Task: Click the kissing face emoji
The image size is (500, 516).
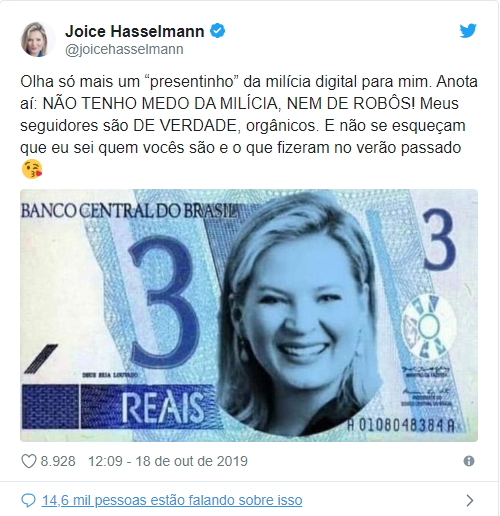Action: coord(32,169)
